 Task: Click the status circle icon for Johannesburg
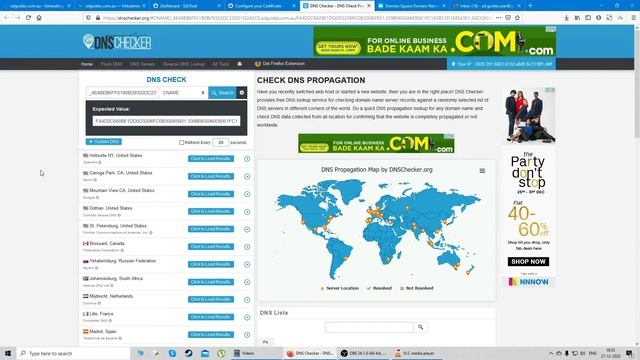(247, 282)
